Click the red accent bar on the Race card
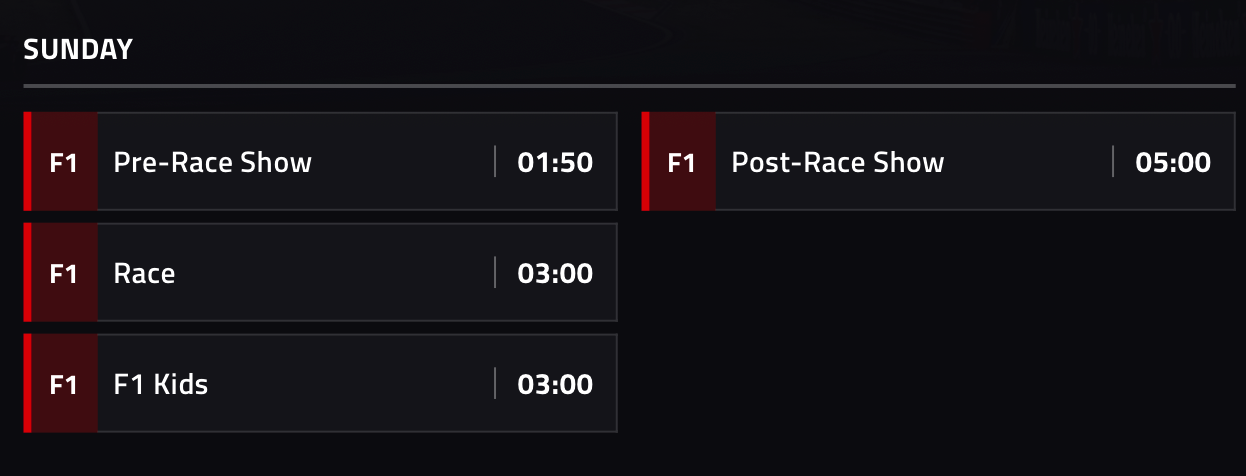The height and width of the screenshot is (476, 1246). tap(28, 273)
